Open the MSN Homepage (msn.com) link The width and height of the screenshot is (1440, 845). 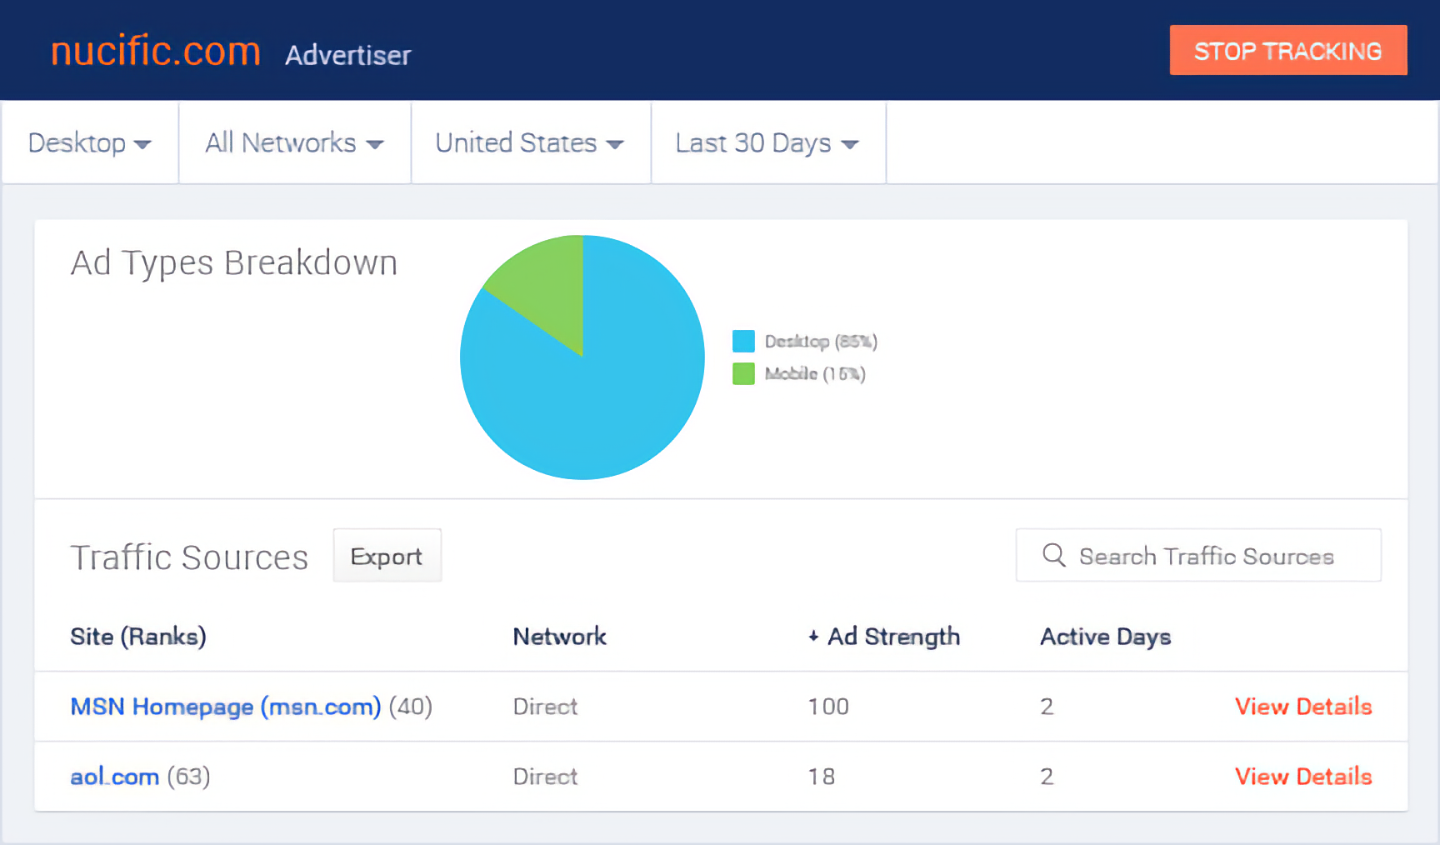tap(225, 707)
